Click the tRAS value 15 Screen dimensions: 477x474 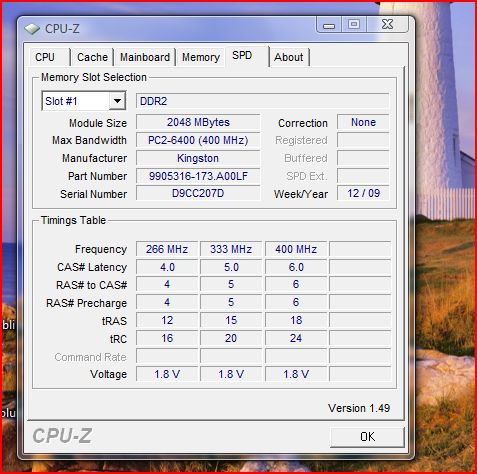tap(231, 320)
